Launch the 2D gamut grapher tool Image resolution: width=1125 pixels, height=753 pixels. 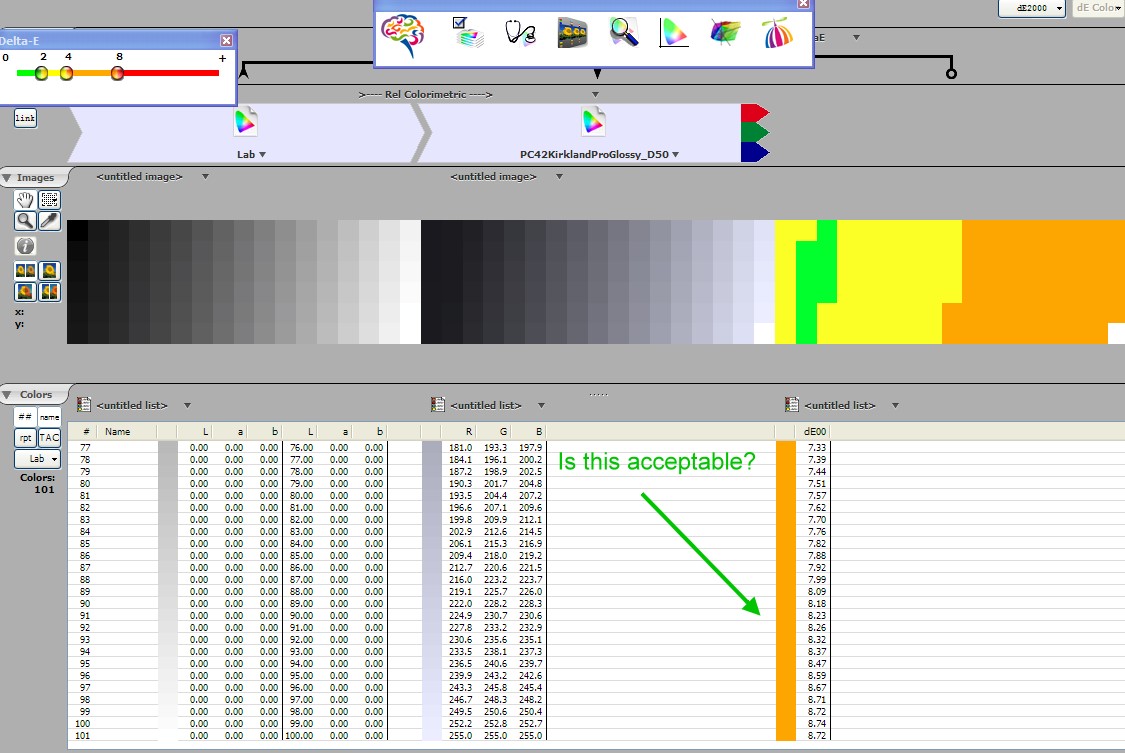coord(675,33)
